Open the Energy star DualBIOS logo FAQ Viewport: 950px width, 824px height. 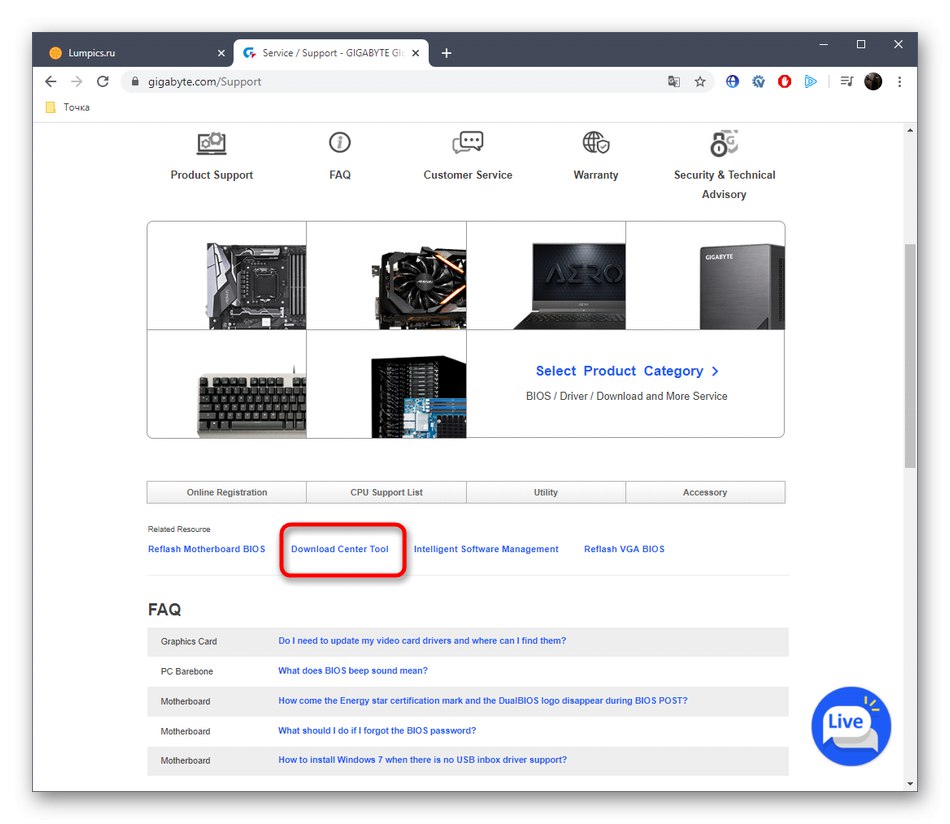[483, 700]
